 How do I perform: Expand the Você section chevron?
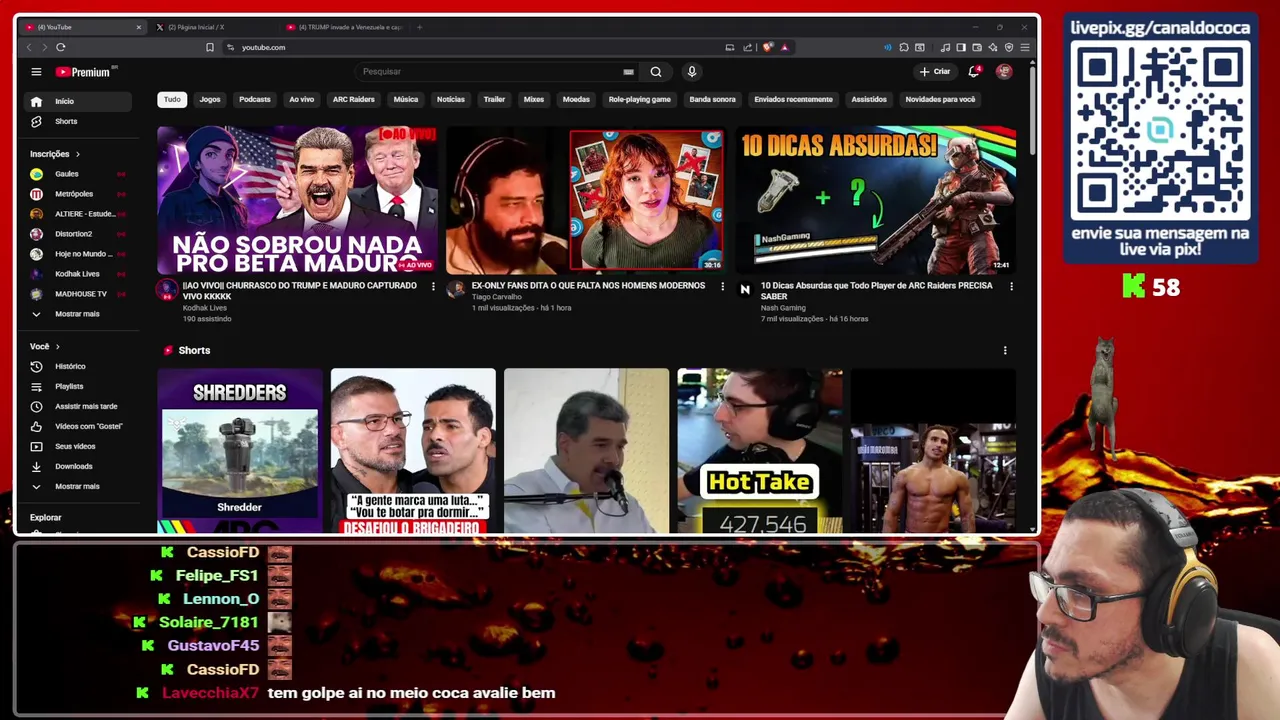[x=57, y=346]
